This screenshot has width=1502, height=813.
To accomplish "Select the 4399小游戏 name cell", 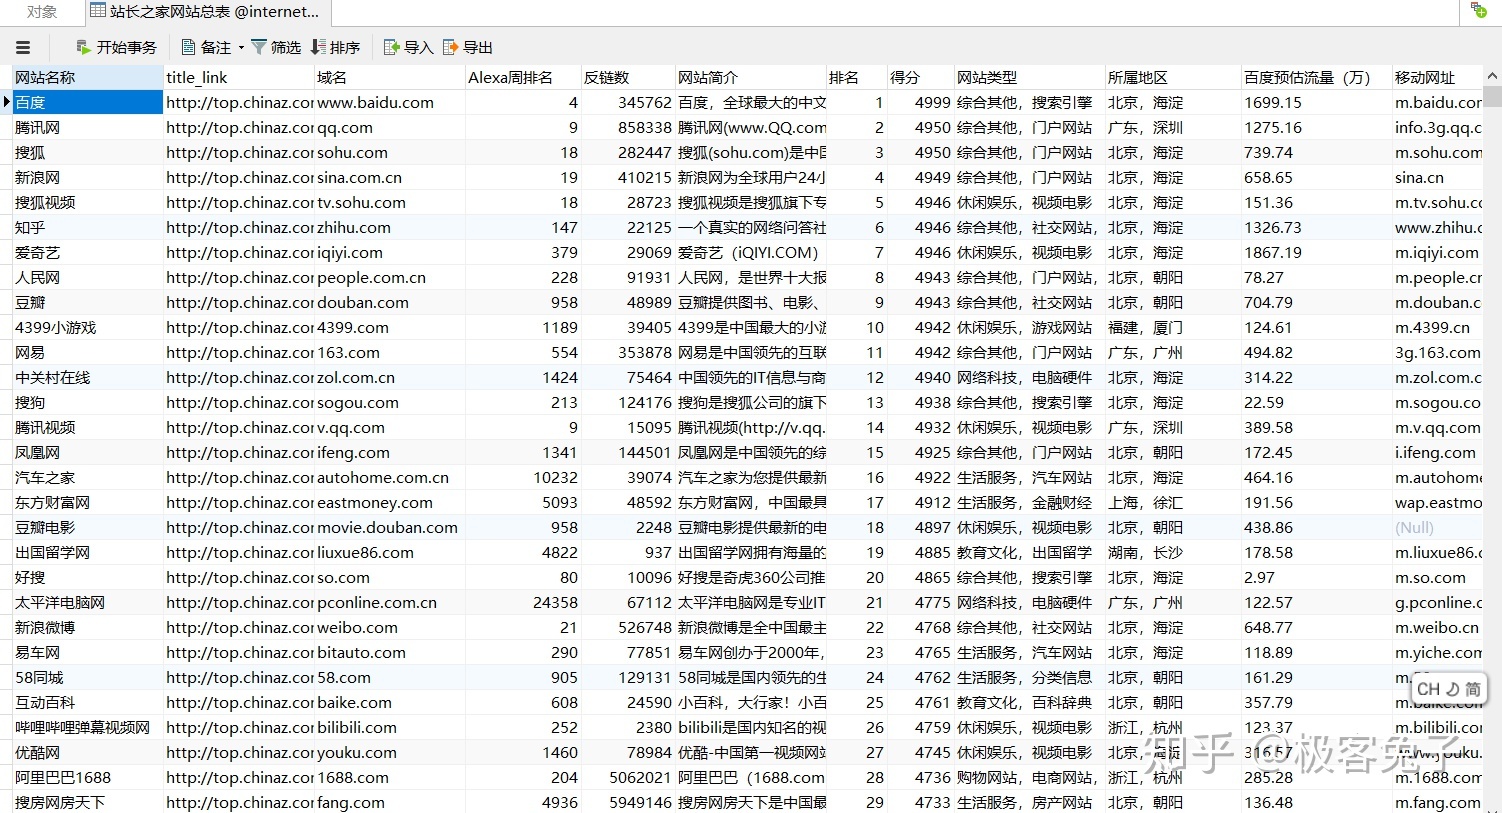I will (87, 327).
